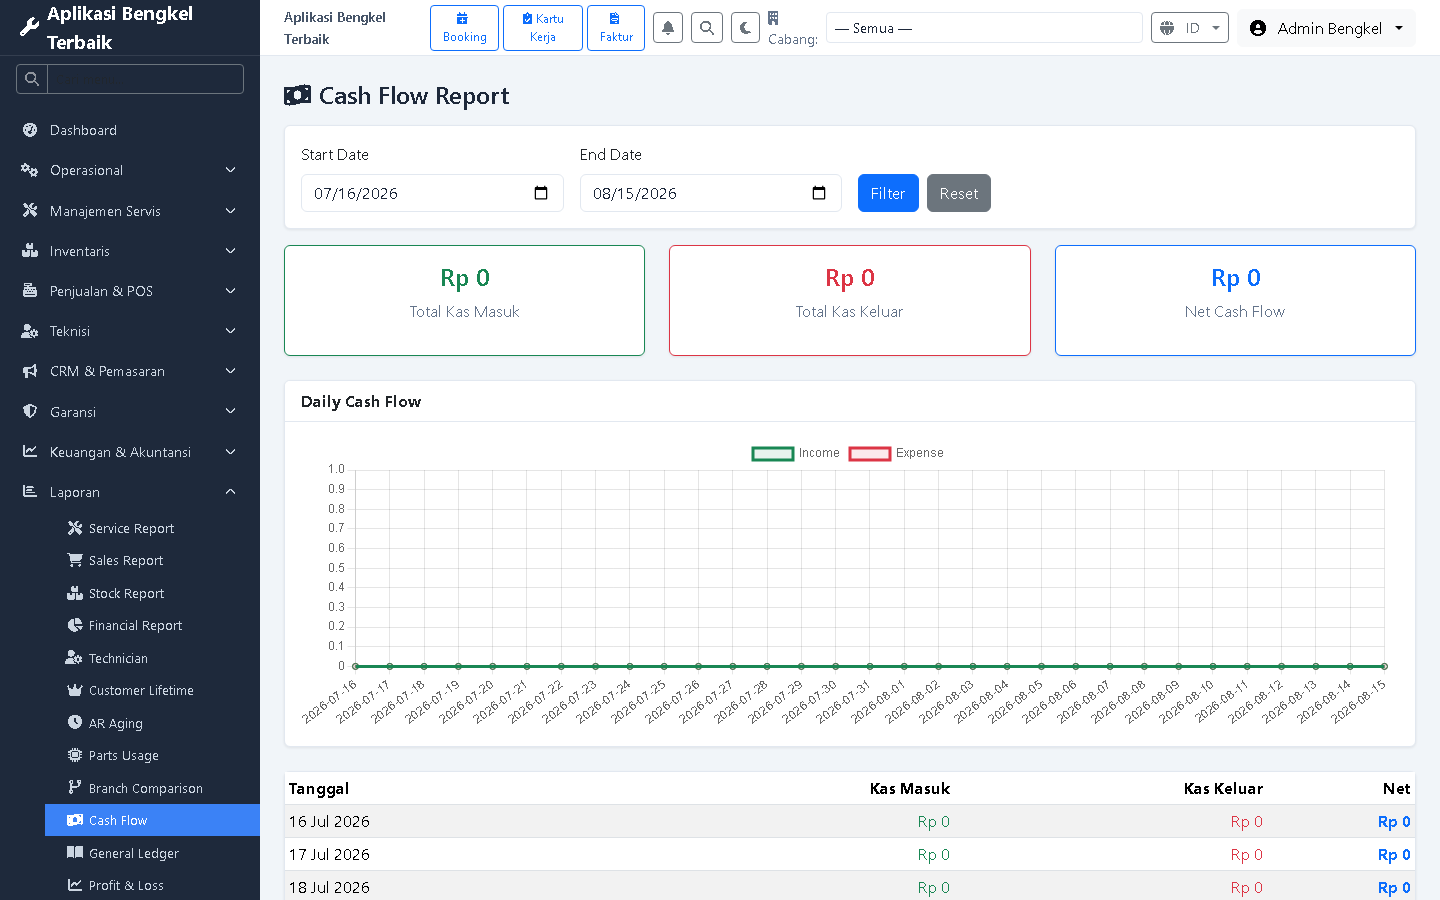Click the End Date input field
The image size is (1440, 900).
tap(711, 193)
